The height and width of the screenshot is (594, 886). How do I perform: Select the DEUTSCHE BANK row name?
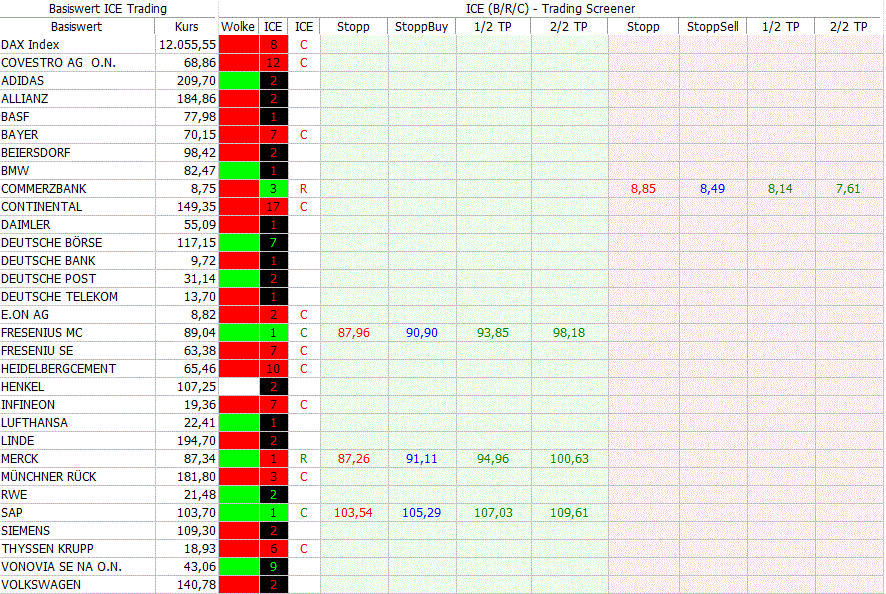(49, 261)
